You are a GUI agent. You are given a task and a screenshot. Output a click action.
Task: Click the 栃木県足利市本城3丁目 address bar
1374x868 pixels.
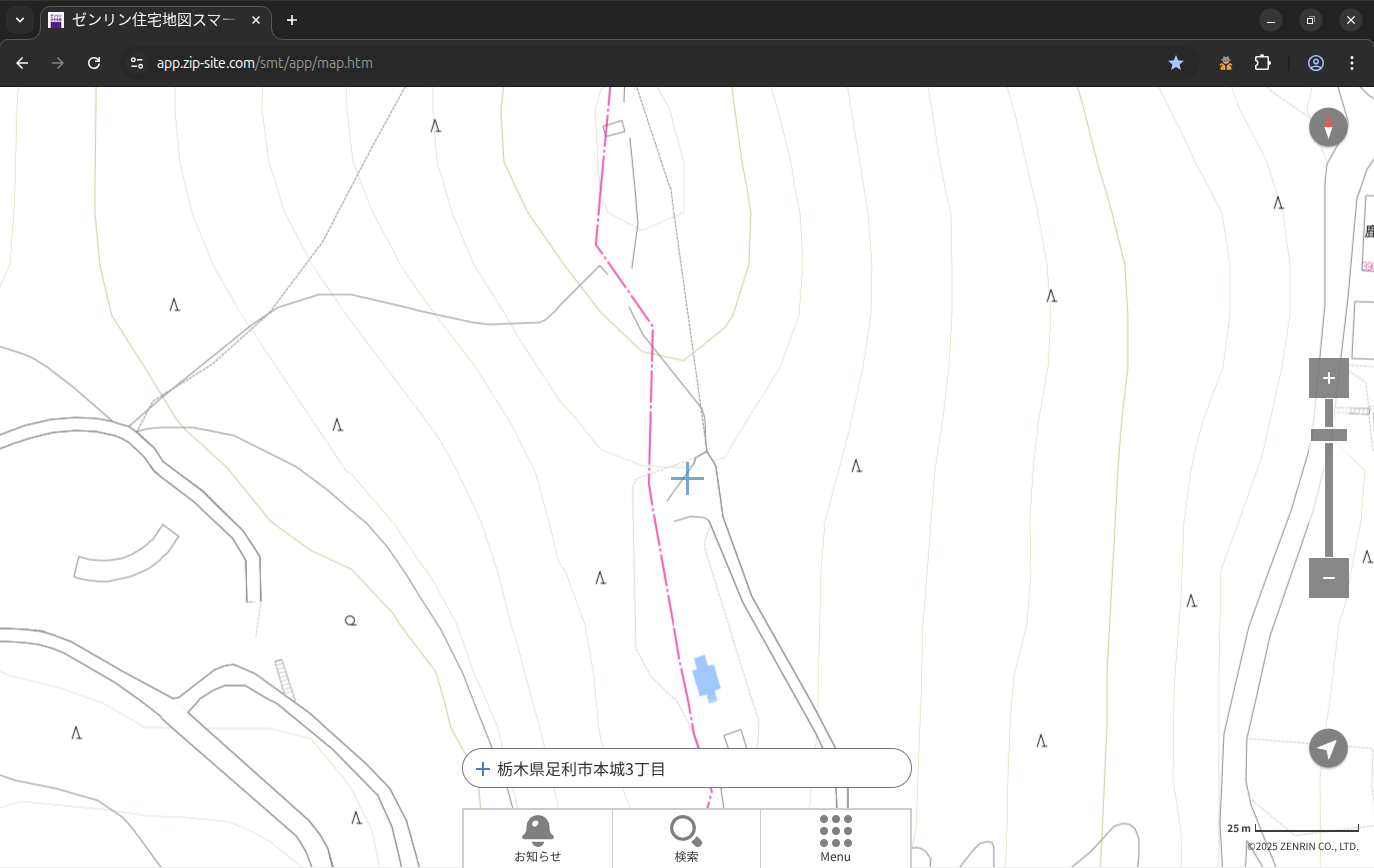pyautogui.click(x=686, y=769)
